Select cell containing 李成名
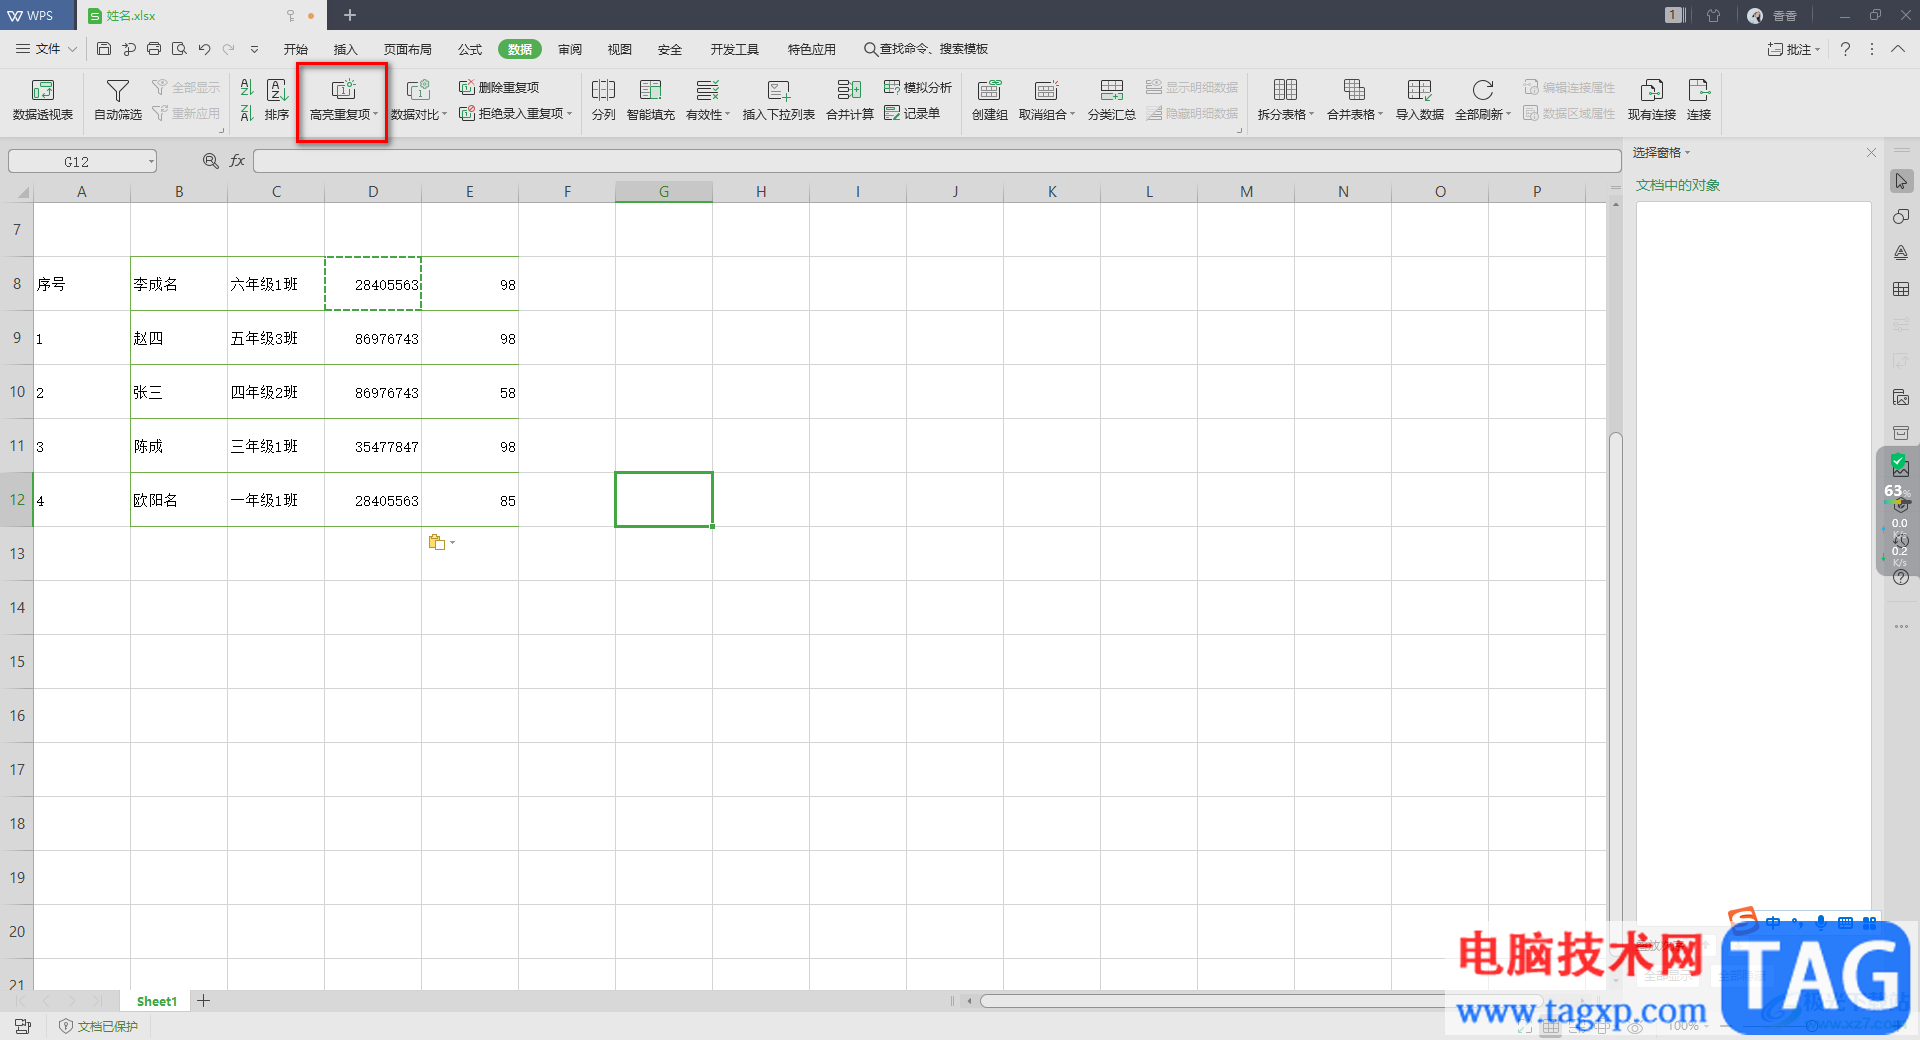The width and height of the screenshot is (1920, 1040). 179,284
